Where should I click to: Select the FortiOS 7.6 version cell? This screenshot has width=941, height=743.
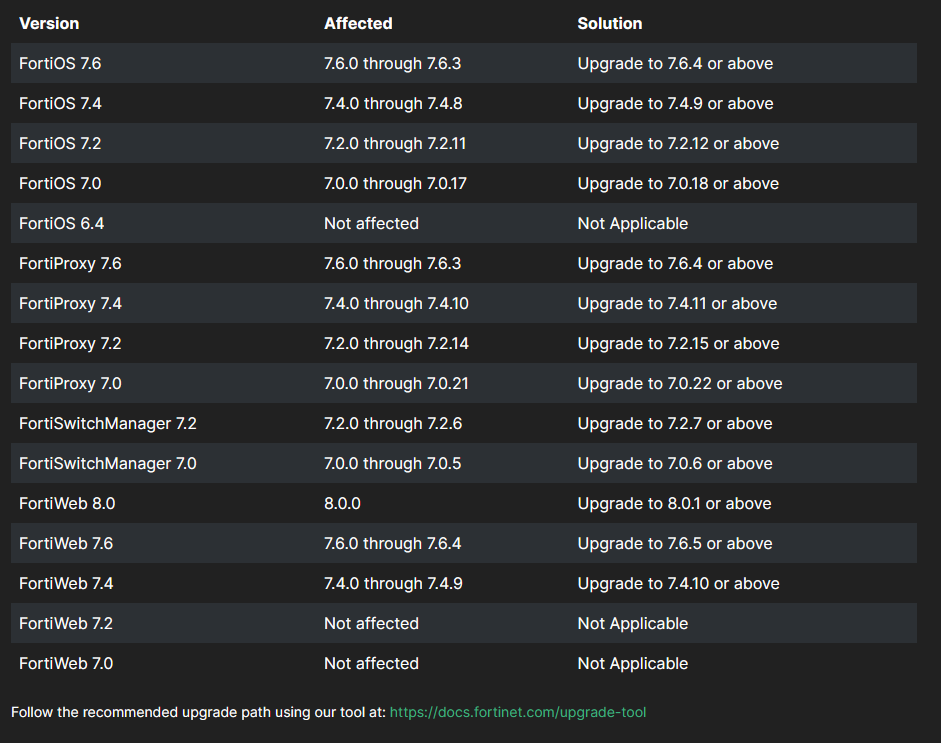(x=60, y=63)
